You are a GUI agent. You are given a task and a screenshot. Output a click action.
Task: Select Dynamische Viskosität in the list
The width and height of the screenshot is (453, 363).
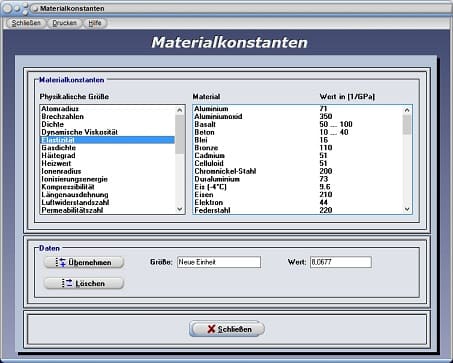(107, 132)
